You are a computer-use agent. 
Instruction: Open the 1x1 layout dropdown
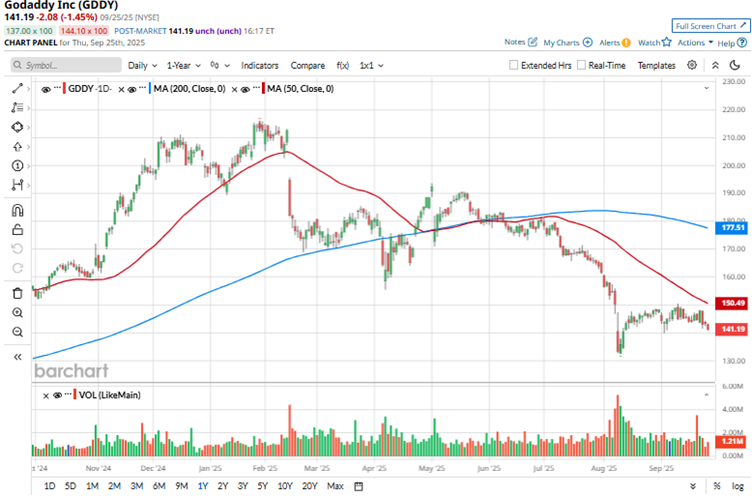click(372, 65)
